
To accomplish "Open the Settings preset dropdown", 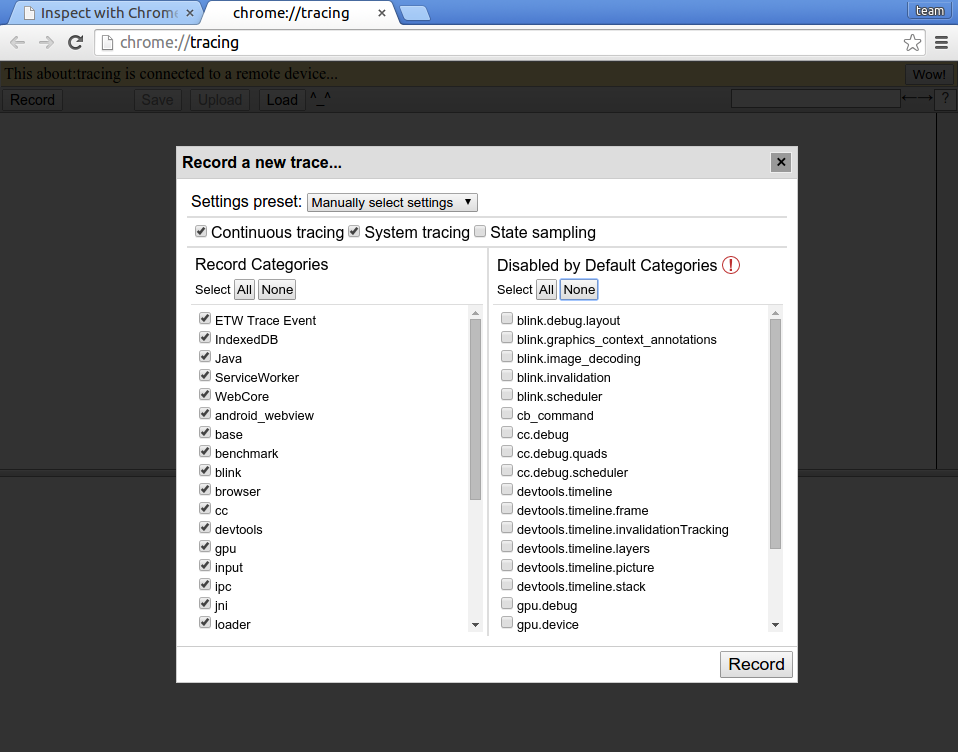I will point(392,202).
